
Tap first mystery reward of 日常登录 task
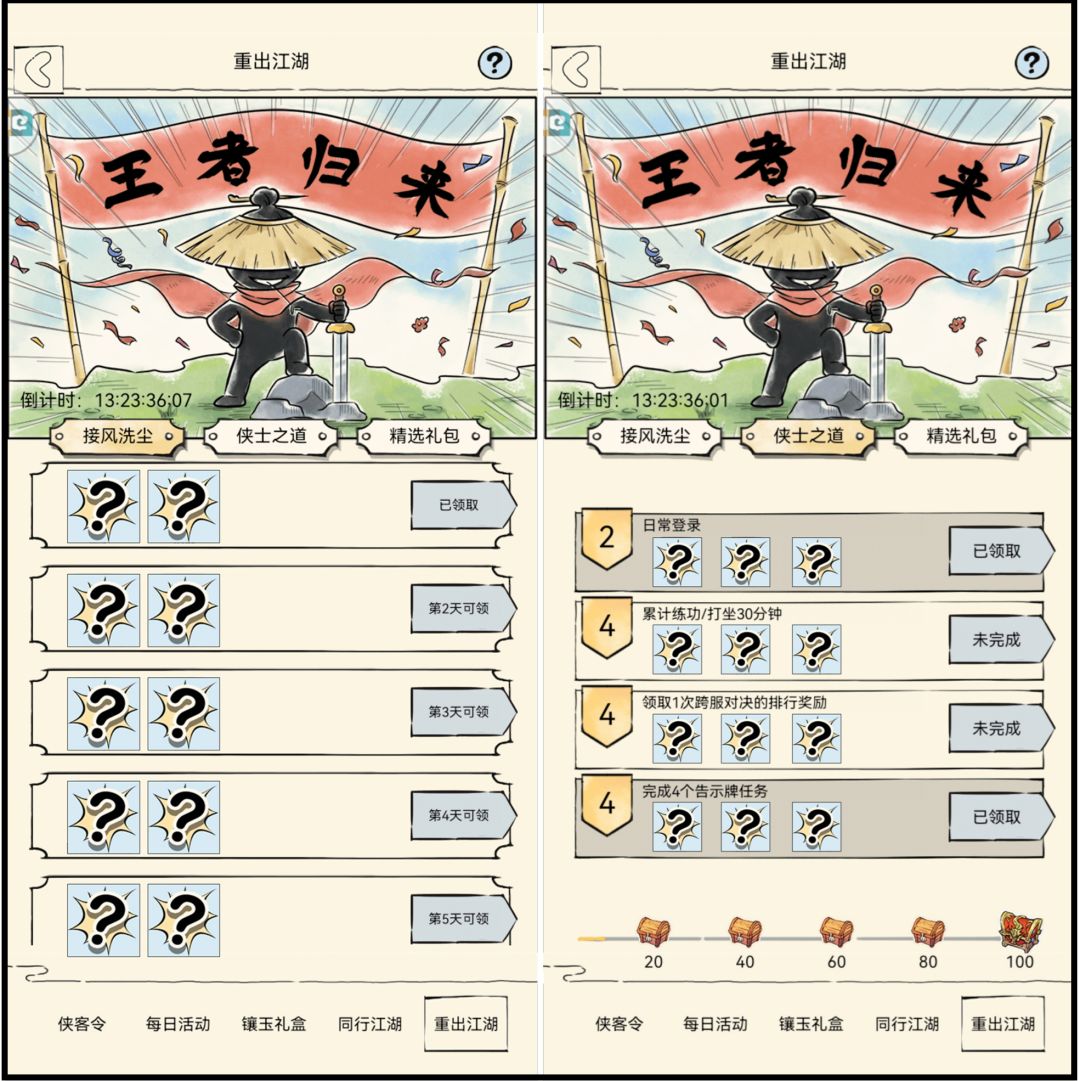click(677, 562)
